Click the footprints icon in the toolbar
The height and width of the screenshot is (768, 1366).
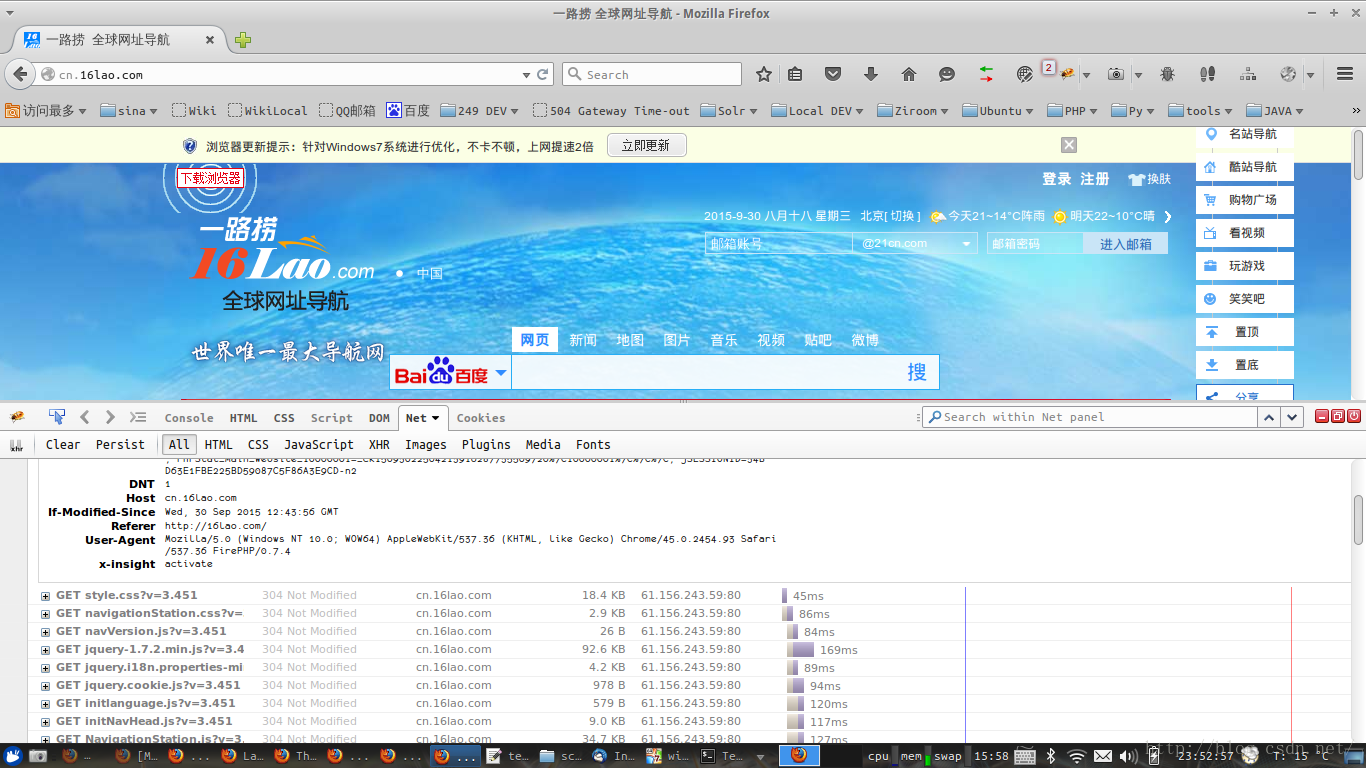(1207, 74)
